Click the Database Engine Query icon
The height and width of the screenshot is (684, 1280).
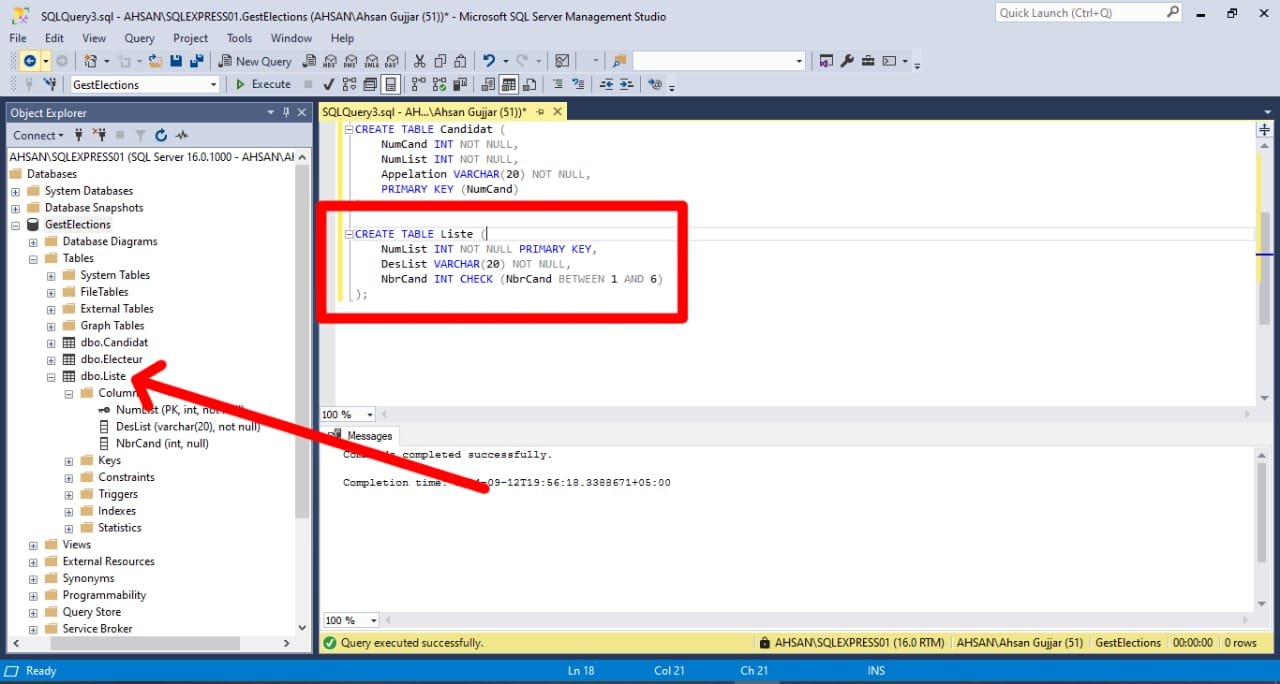coord(309,61)
